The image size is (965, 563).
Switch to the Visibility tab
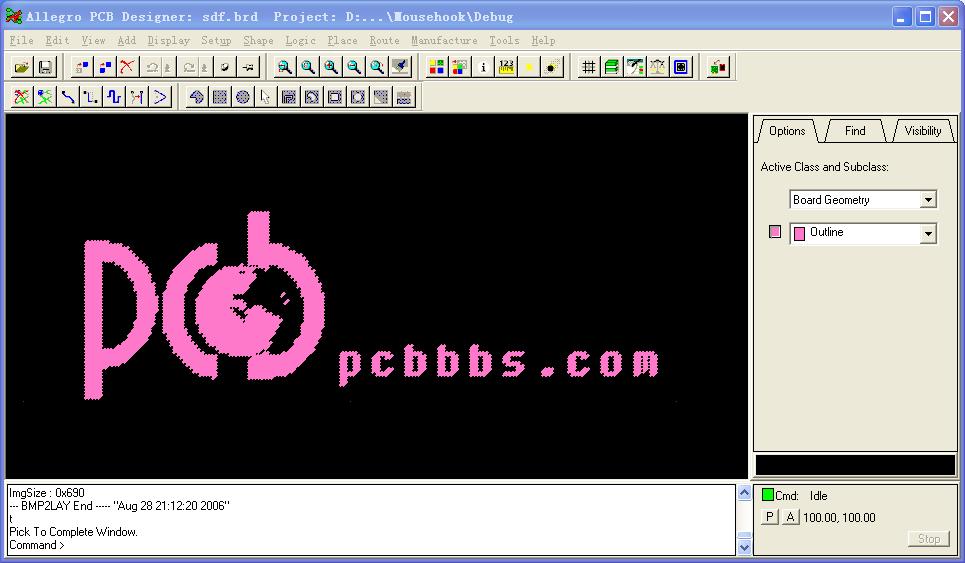[x=923, y=130]
